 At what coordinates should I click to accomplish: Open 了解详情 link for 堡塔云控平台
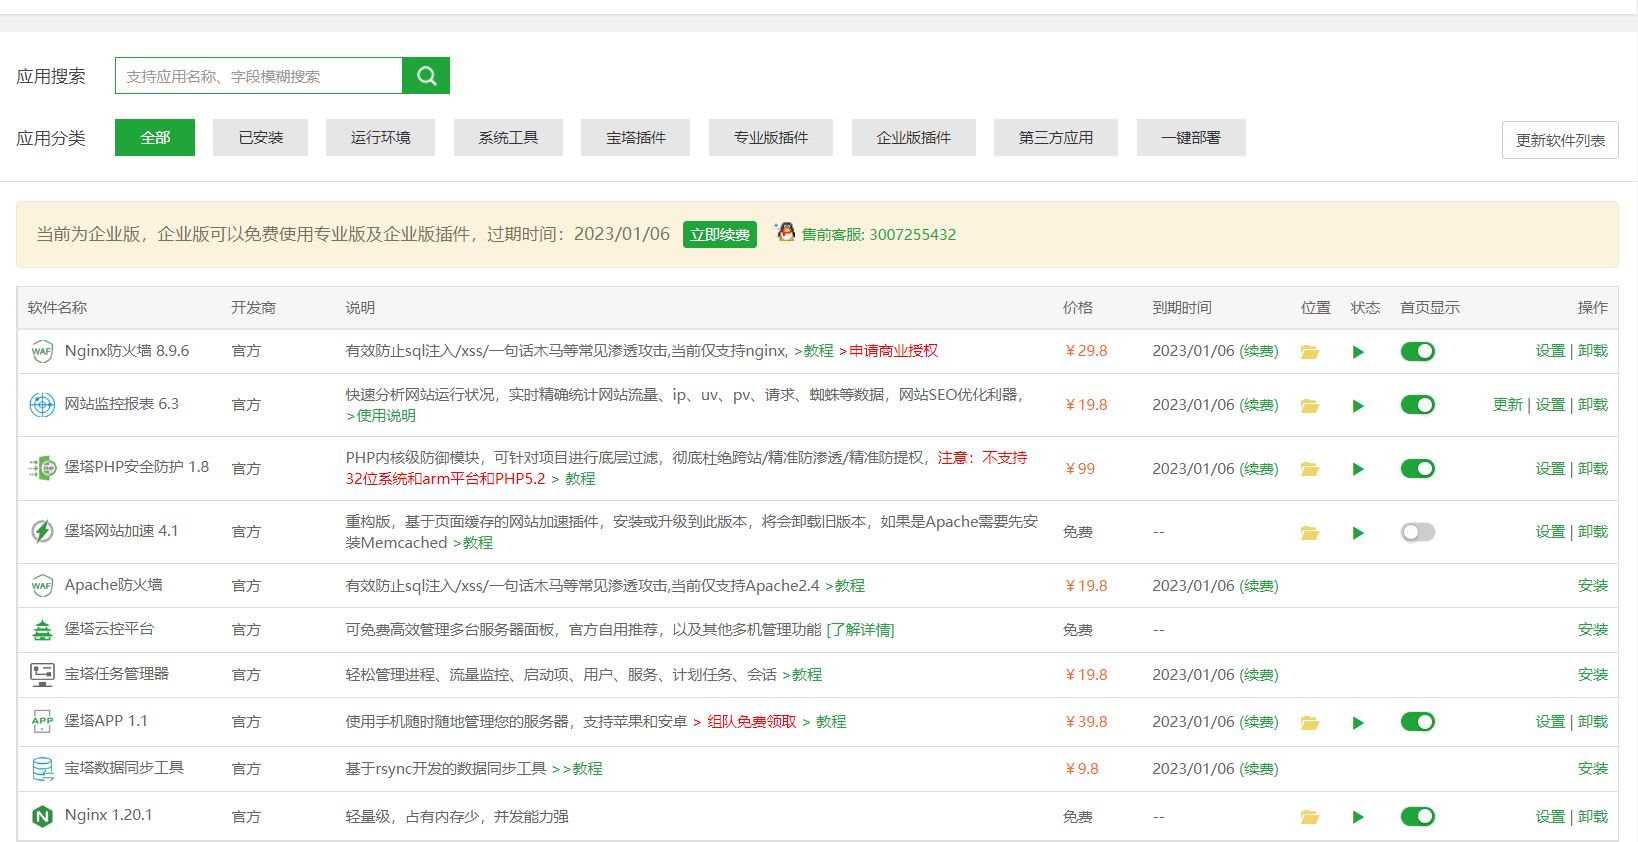(860, 630)
